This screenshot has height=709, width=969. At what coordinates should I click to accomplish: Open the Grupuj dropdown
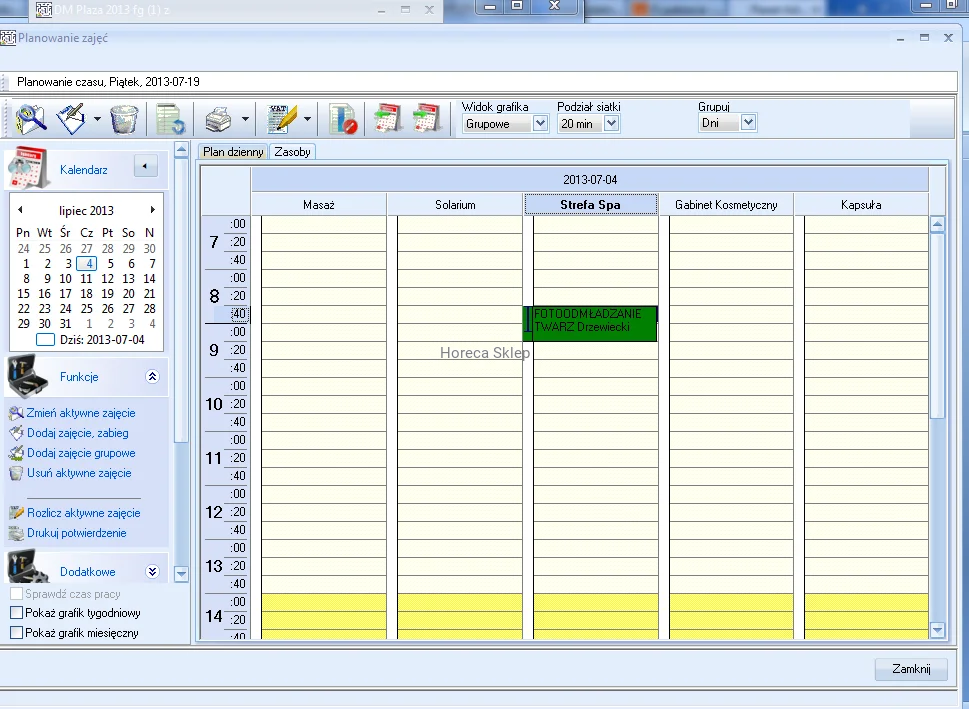click(748, 124)
